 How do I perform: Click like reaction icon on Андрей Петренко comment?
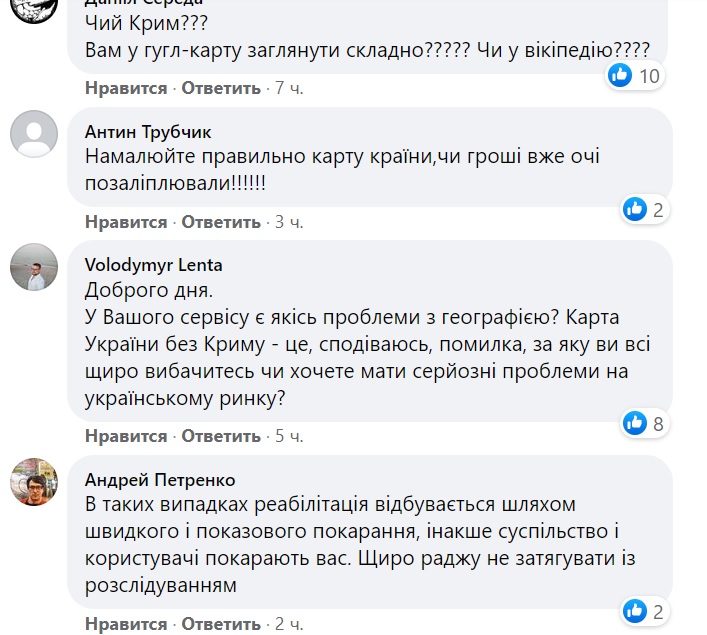[x=635, y=611]
